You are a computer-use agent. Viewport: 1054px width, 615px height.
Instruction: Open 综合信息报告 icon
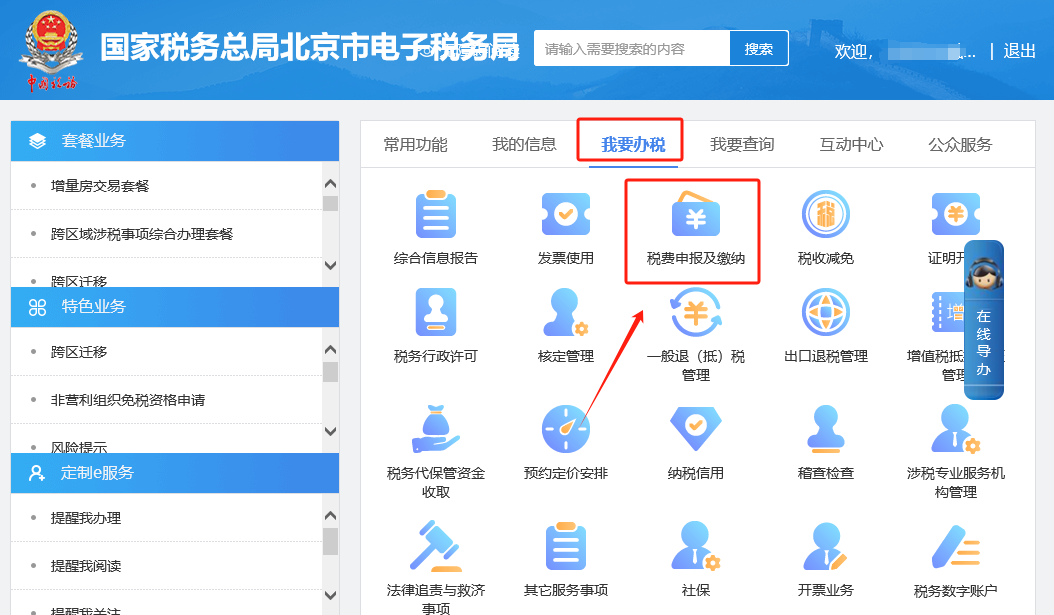point(436,215)
